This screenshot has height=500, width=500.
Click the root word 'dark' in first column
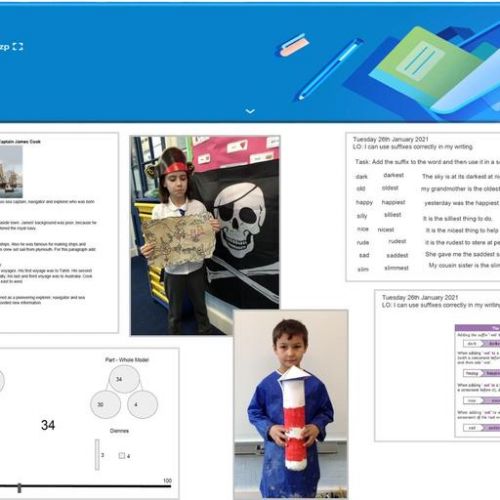pos(362,177)
